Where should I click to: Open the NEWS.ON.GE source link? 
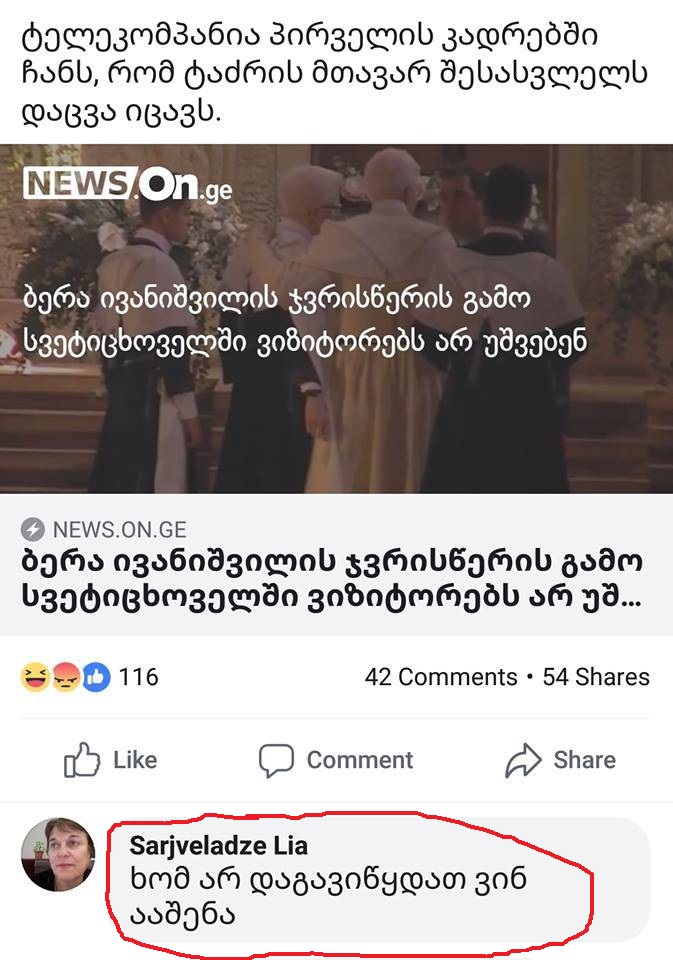[x=119, y=530]
